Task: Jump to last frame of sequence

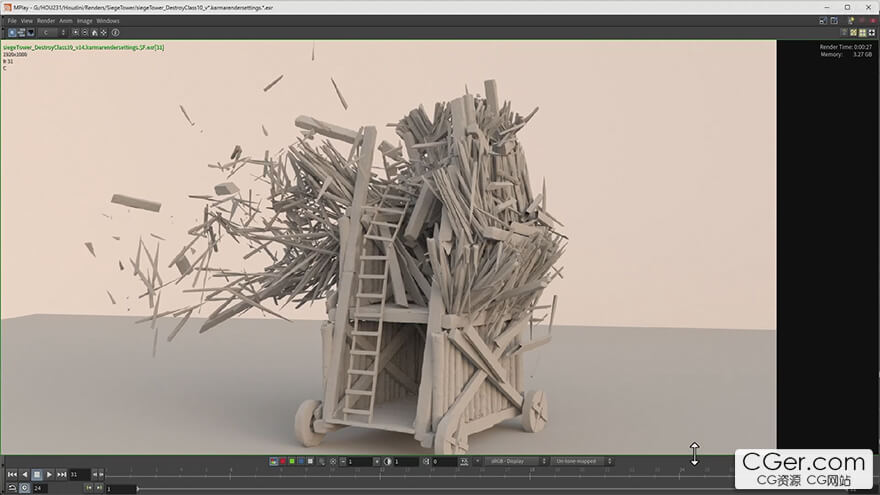Action: tap(61, 474)
